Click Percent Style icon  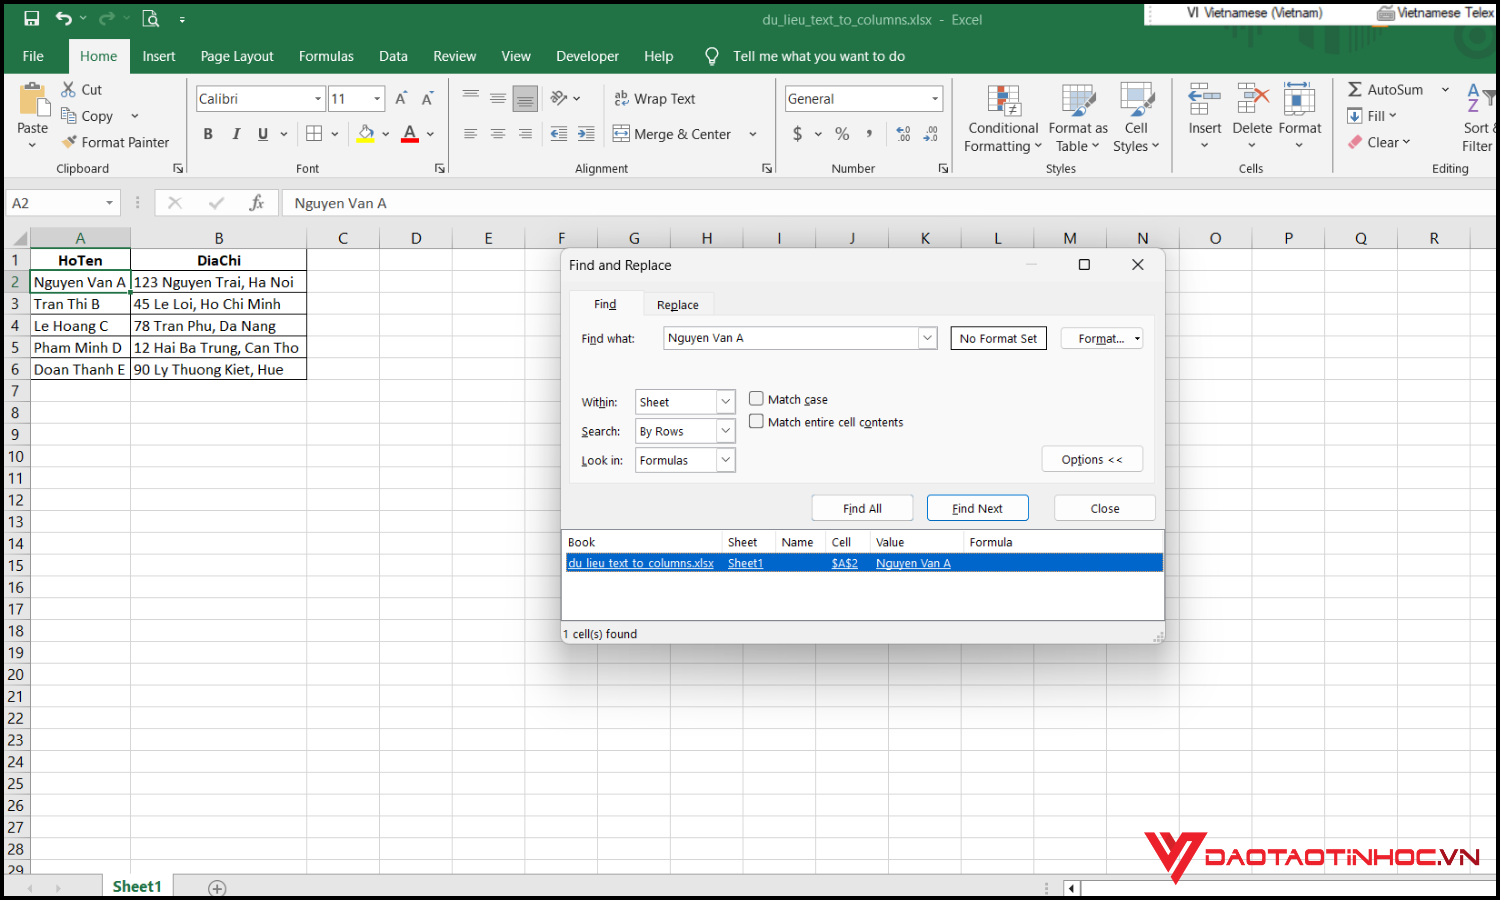click(x=842, y=134)
